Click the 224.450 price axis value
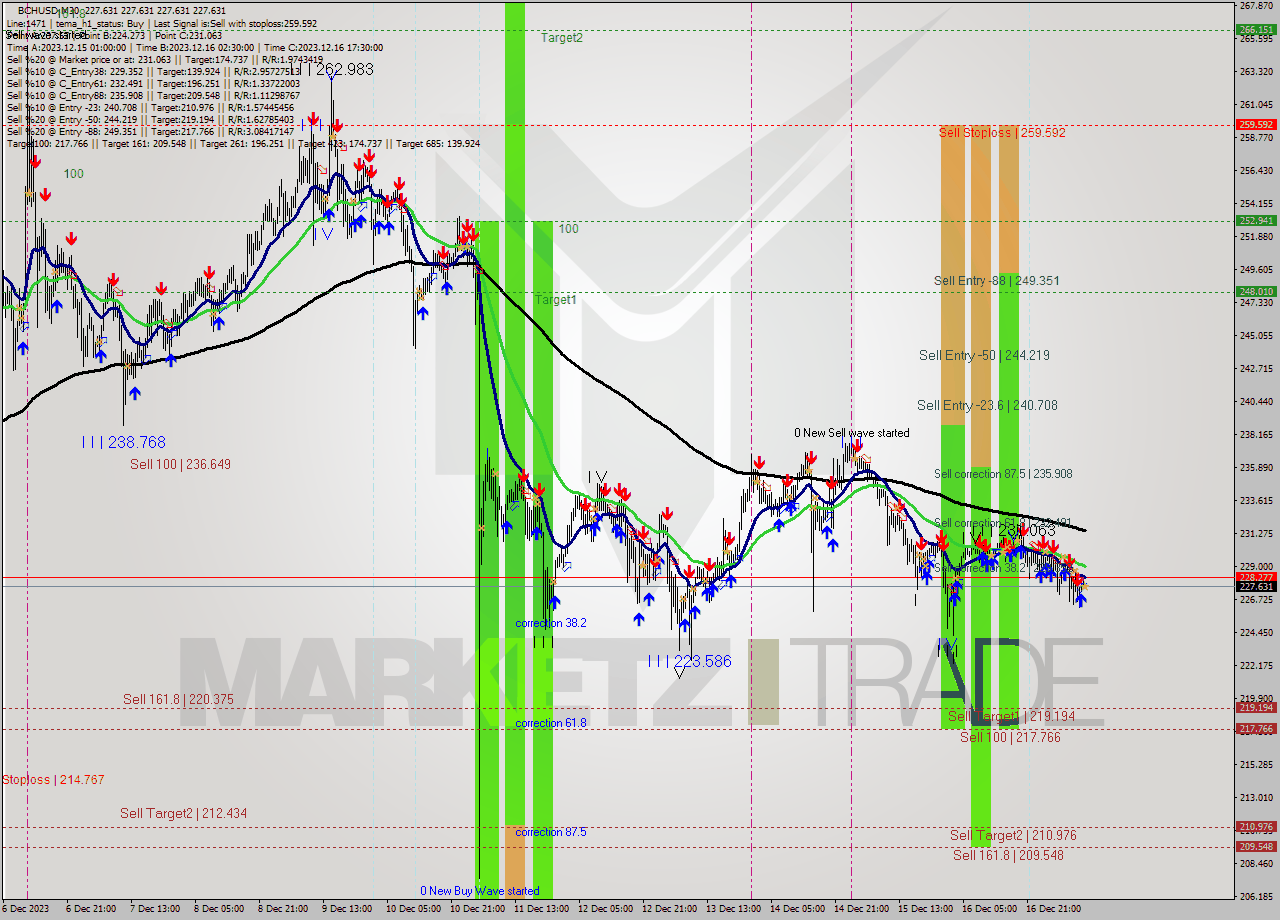The width and height of the screenshot is (1280, 920). 1257,633
